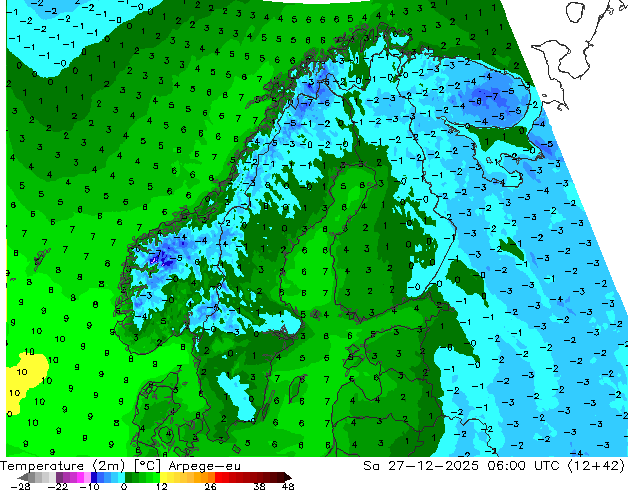Click the Temperature (2m) title text
The image size is (634, 490).
[x=63, y=465]
